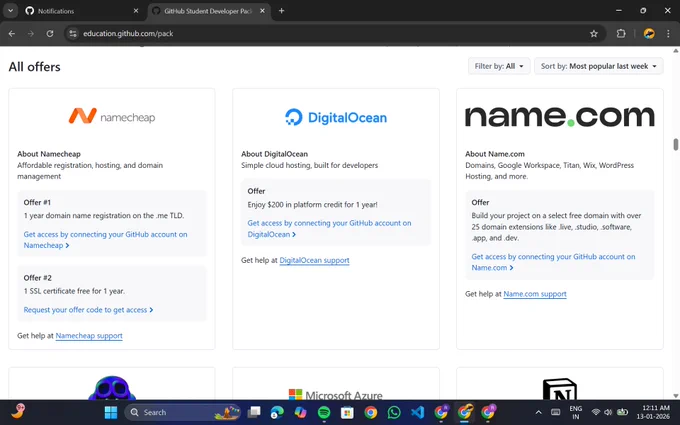
Task: Click the scrollbar up arrow
Action: pos(676,51)
